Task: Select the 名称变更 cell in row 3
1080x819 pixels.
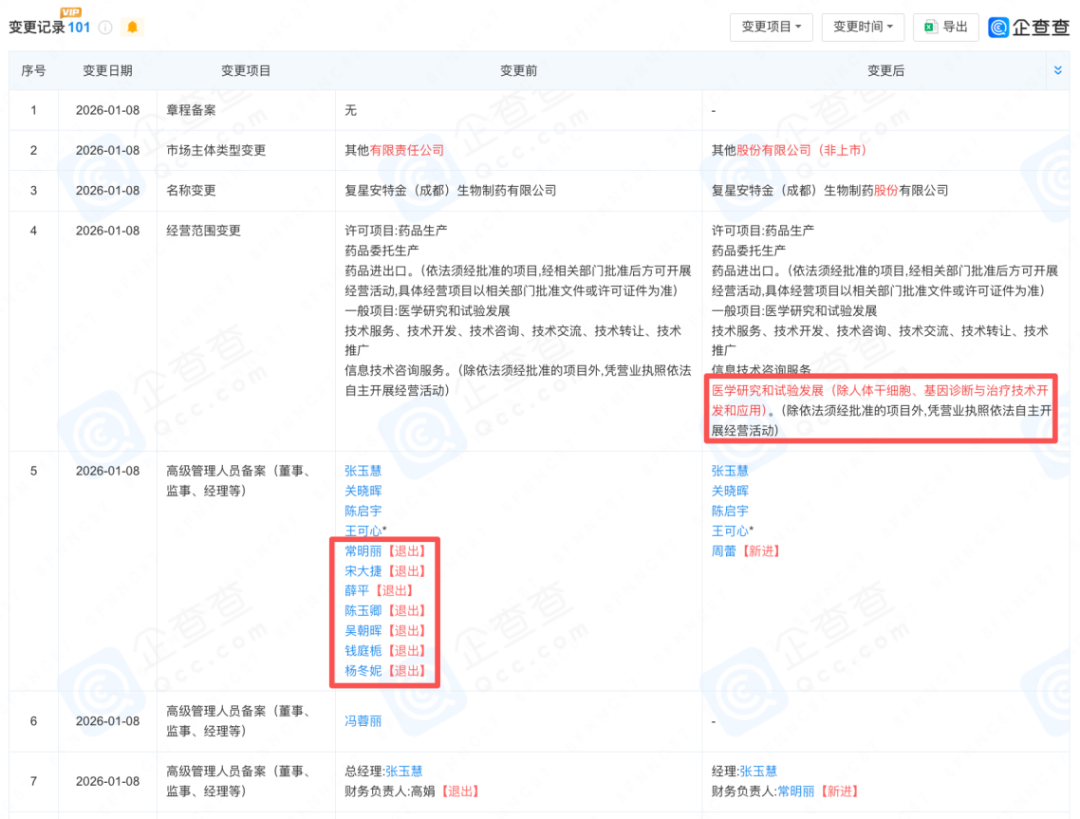Action: click(190, 190)
